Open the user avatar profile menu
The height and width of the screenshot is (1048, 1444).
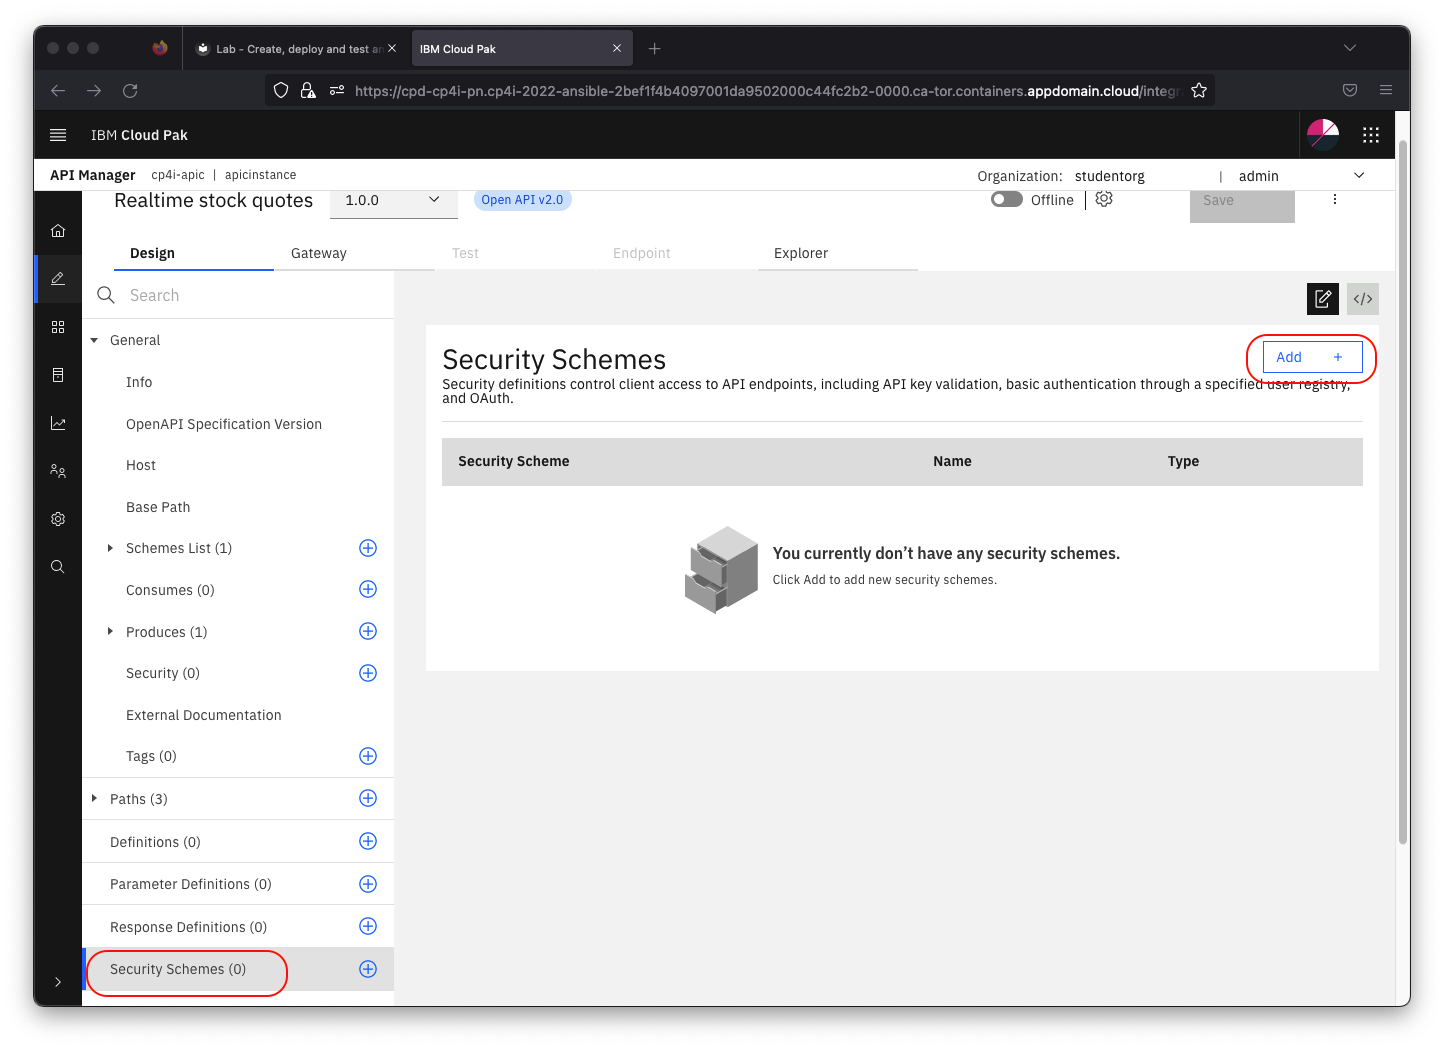[x=1323, y=134]
